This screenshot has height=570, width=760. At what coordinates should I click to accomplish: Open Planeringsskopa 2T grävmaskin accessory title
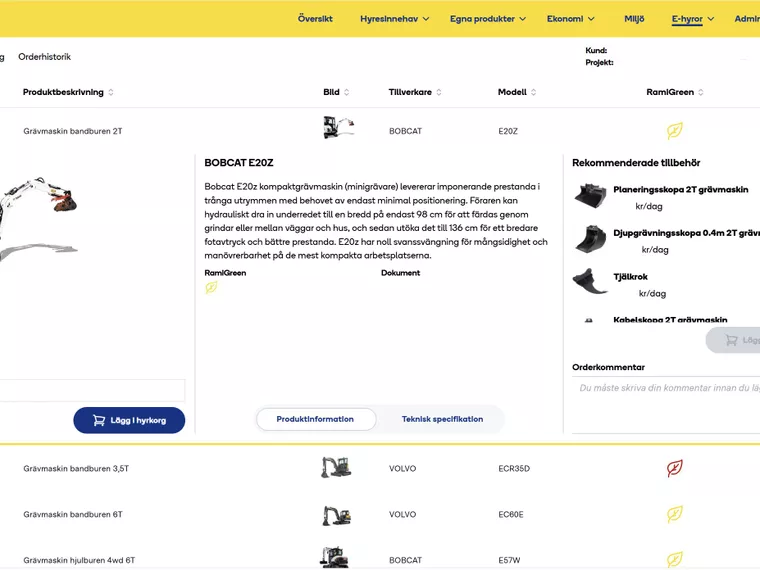(681, 190)
